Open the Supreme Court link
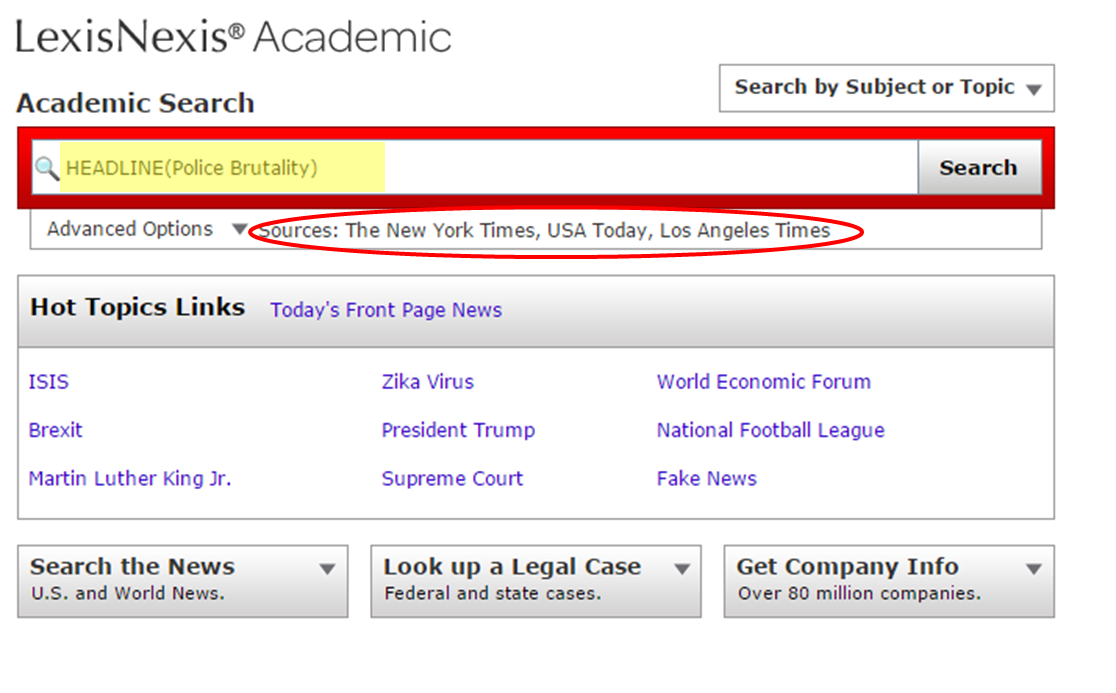The width and height of the screenshot is (1116, 693). [x=452, y=479]
